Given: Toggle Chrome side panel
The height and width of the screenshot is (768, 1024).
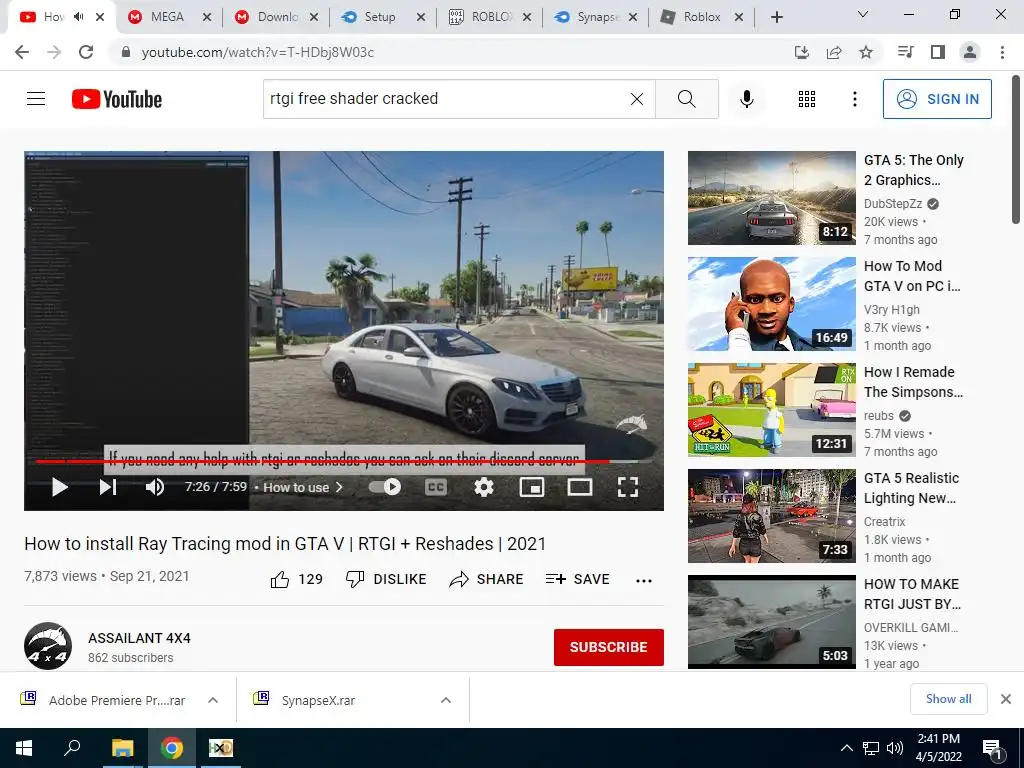Looking at the screenshot, I should click(x=938, y=52).
